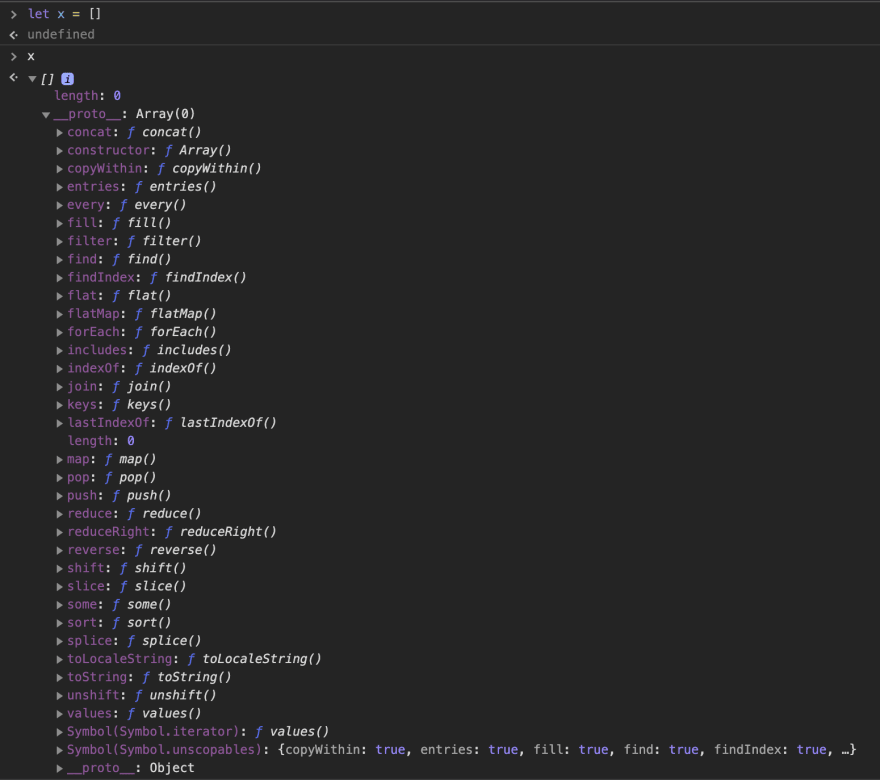The image size is (880, 780).
Task: Click the 'ƒ concat()' function value
Action: (x=164, y=132)
